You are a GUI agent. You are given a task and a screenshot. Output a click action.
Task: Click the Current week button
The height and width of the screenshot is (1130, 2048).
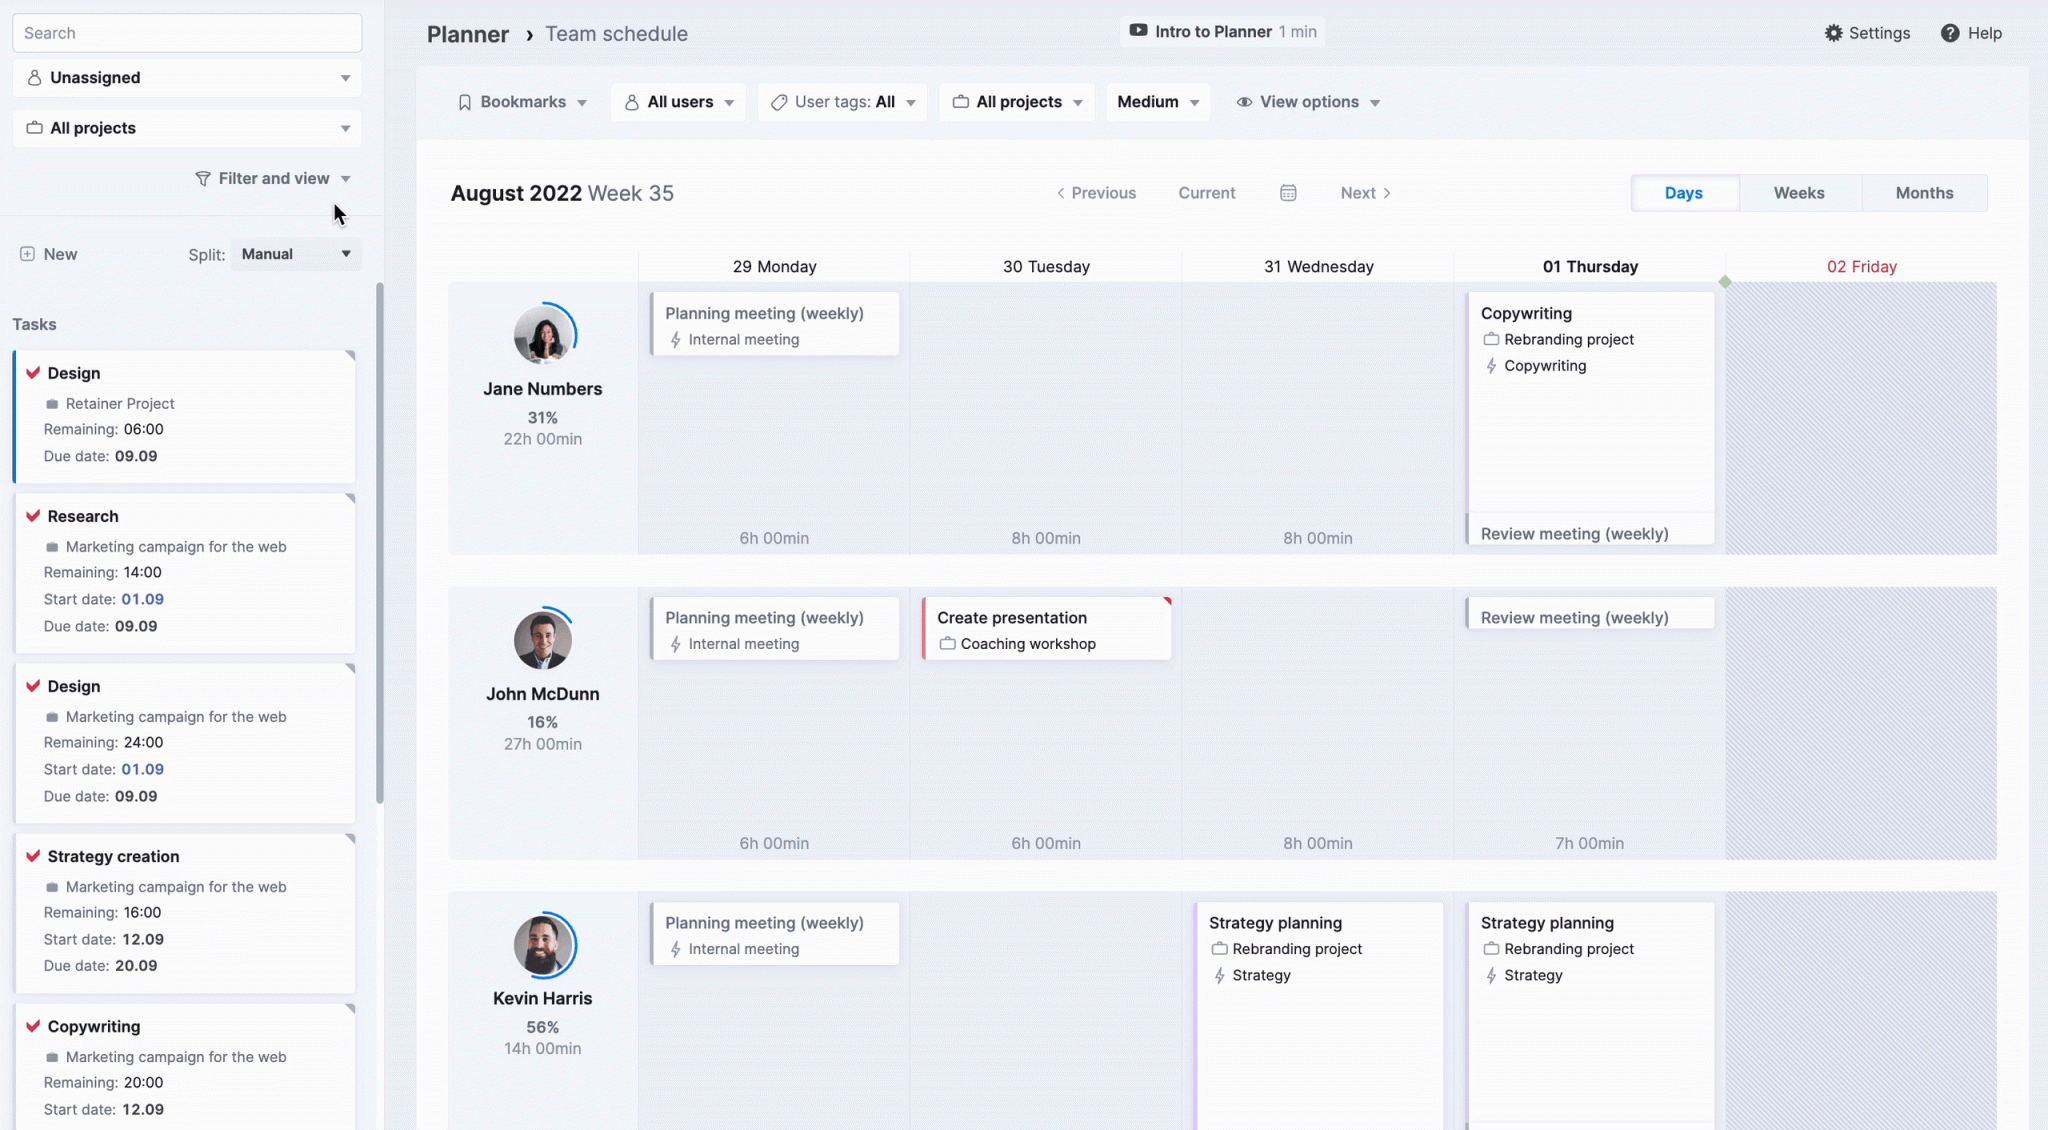[x=1206, y=192]
